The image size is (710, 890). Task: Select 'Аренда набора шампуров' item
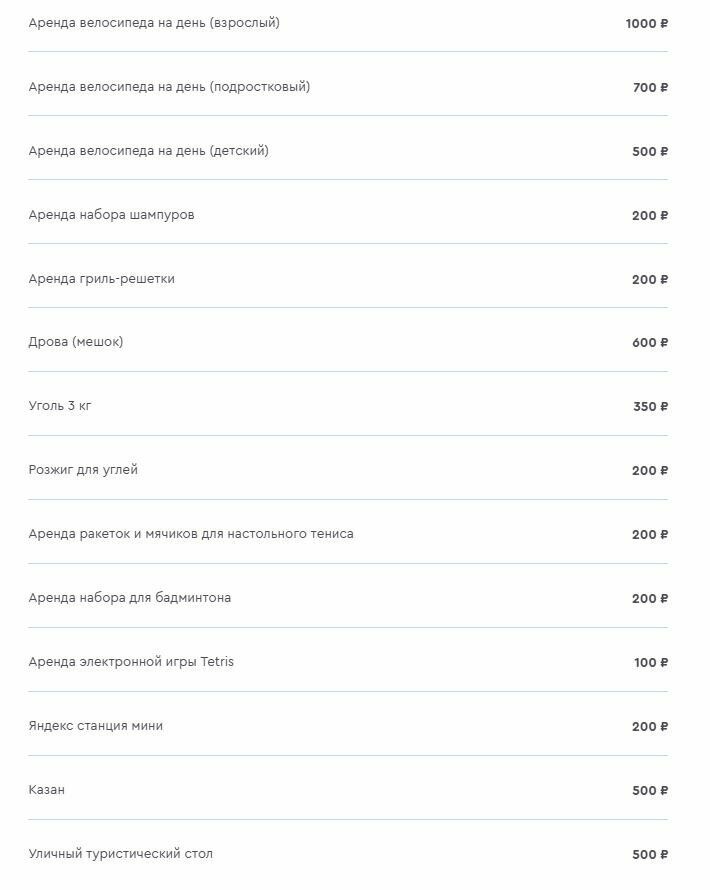tap(111, 215)
